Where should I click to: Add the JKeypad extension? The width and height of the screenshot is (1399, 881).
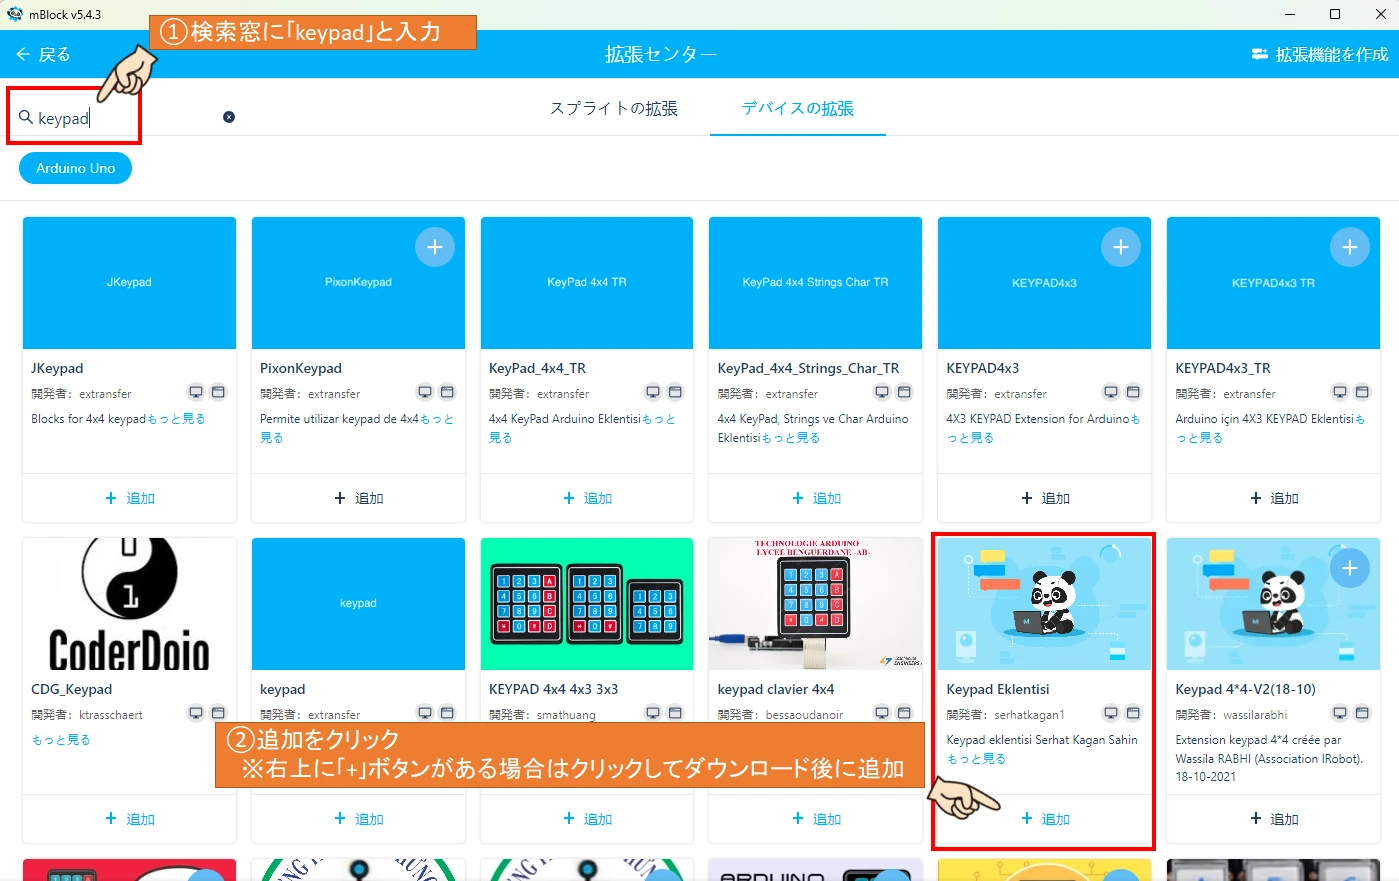pyautogui.click(x=129, y=498)
